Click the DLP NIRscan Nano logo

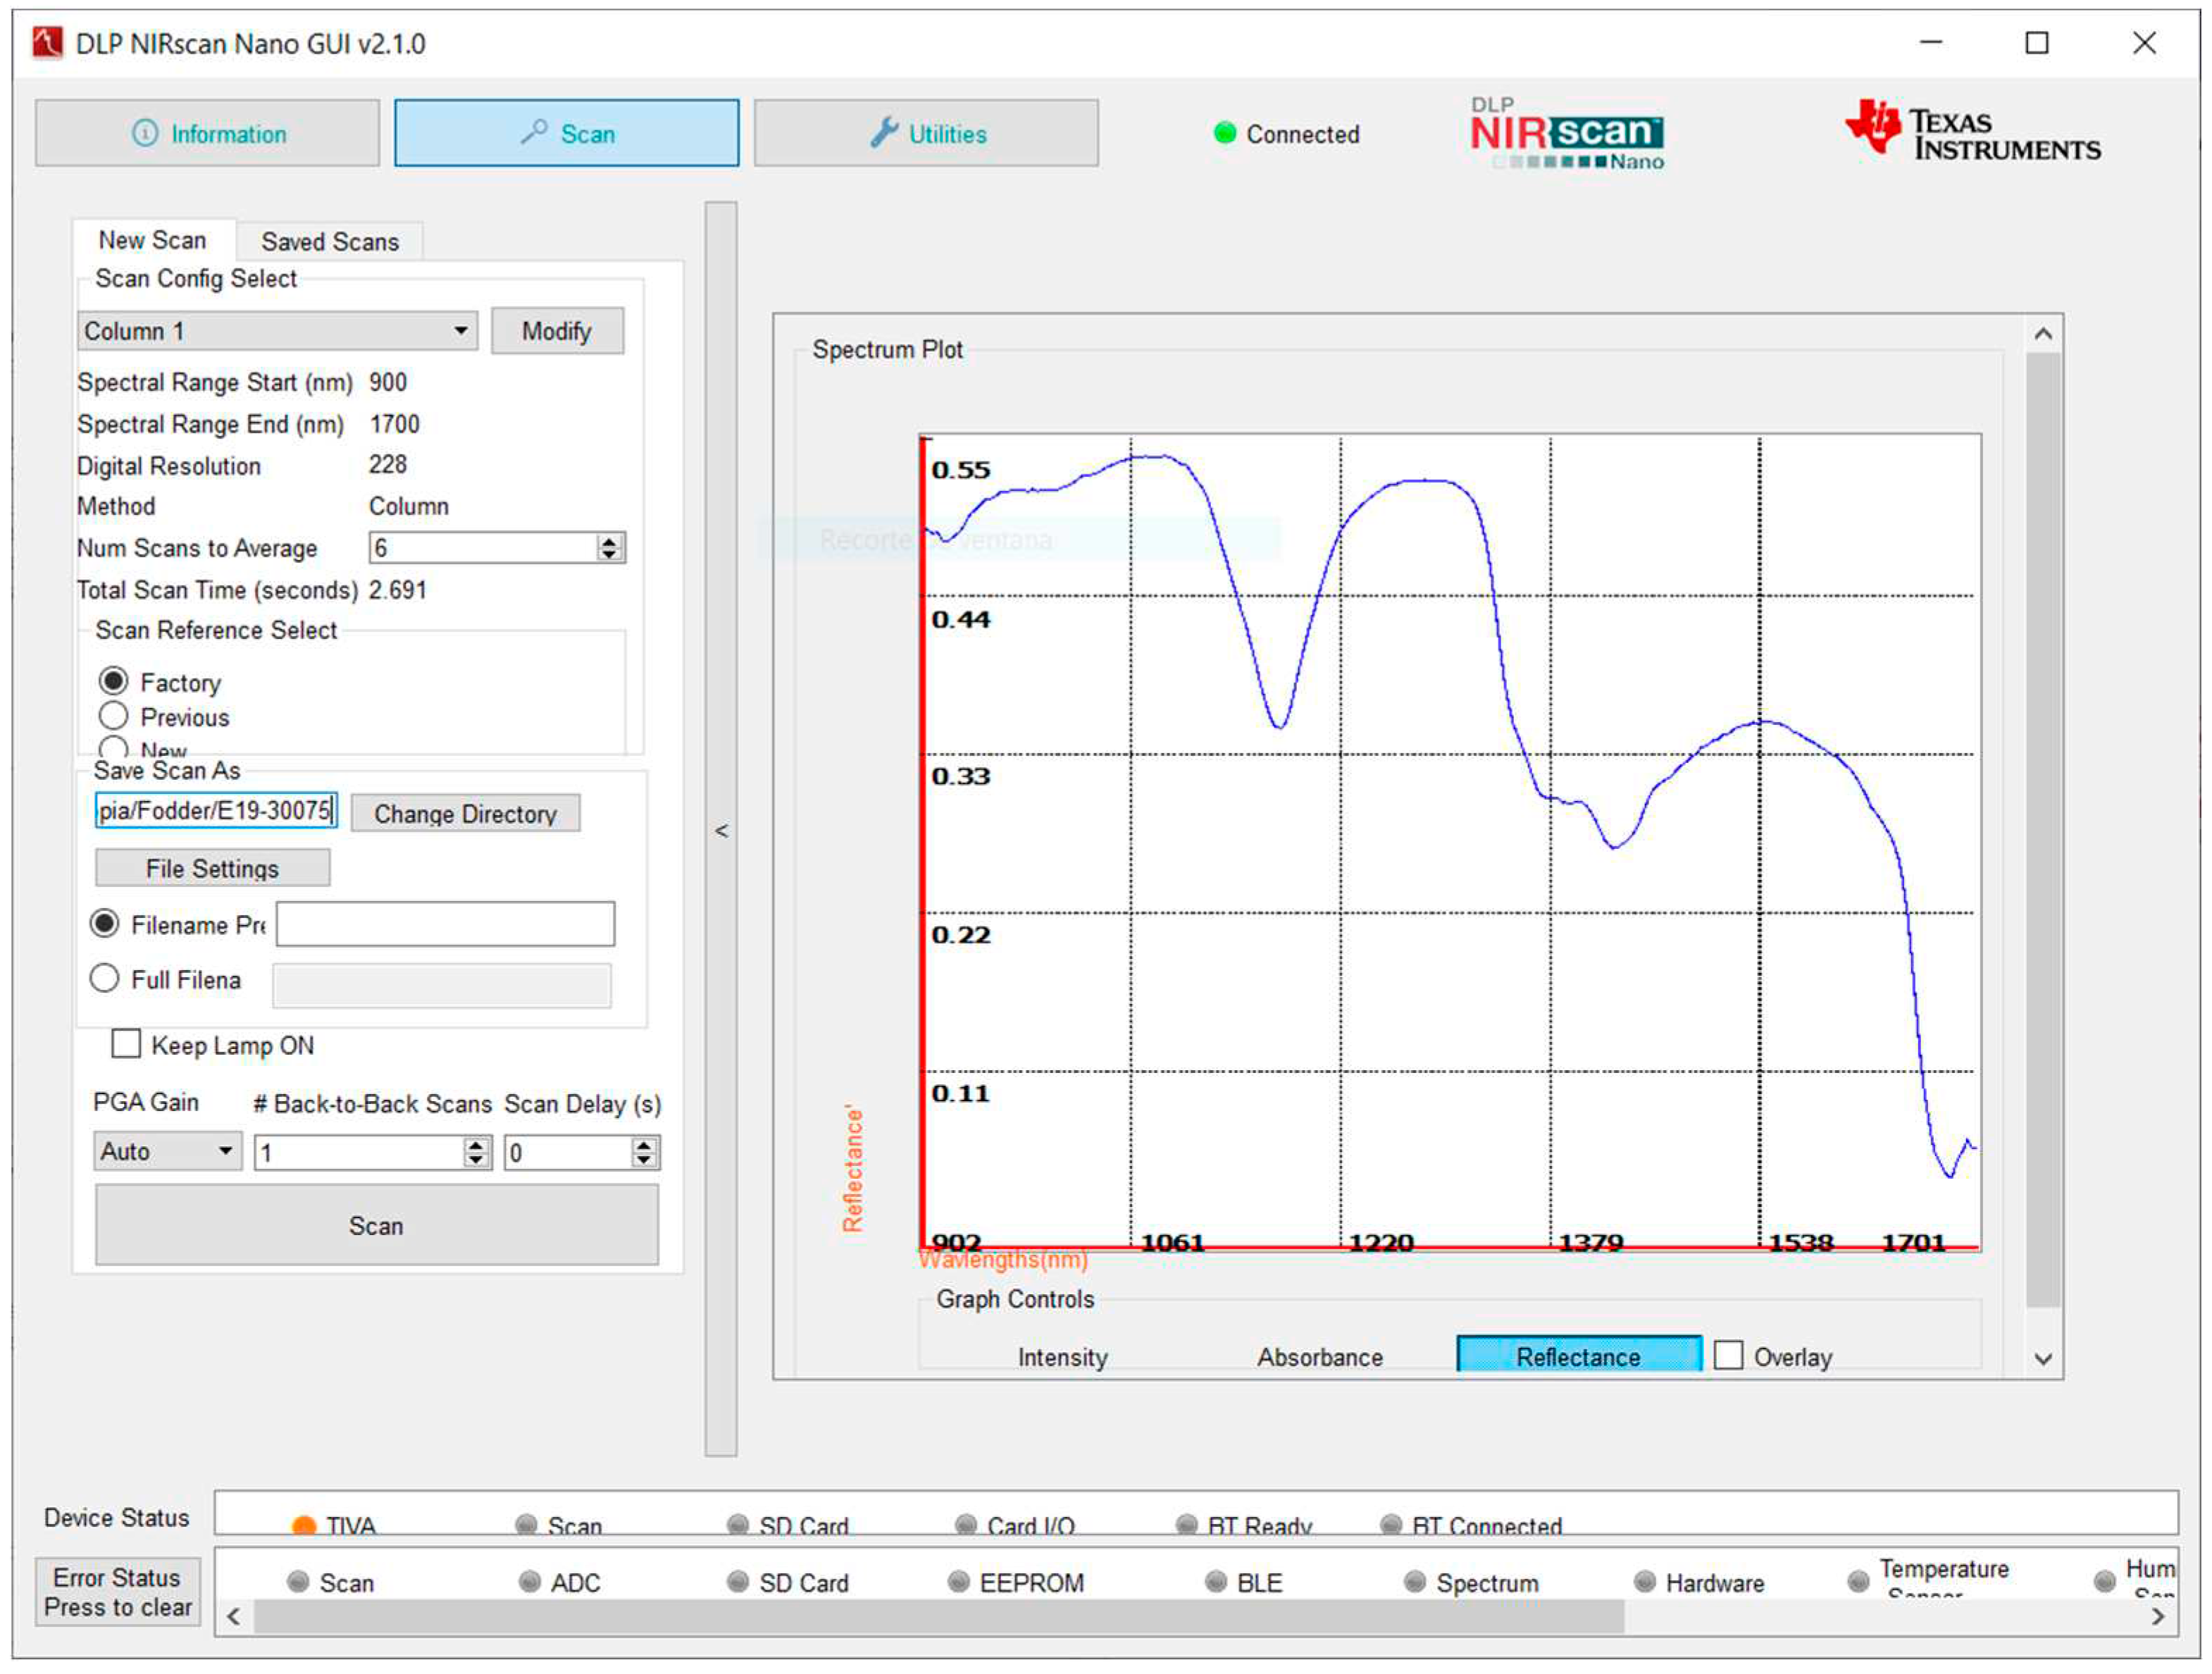(1566, 134)
